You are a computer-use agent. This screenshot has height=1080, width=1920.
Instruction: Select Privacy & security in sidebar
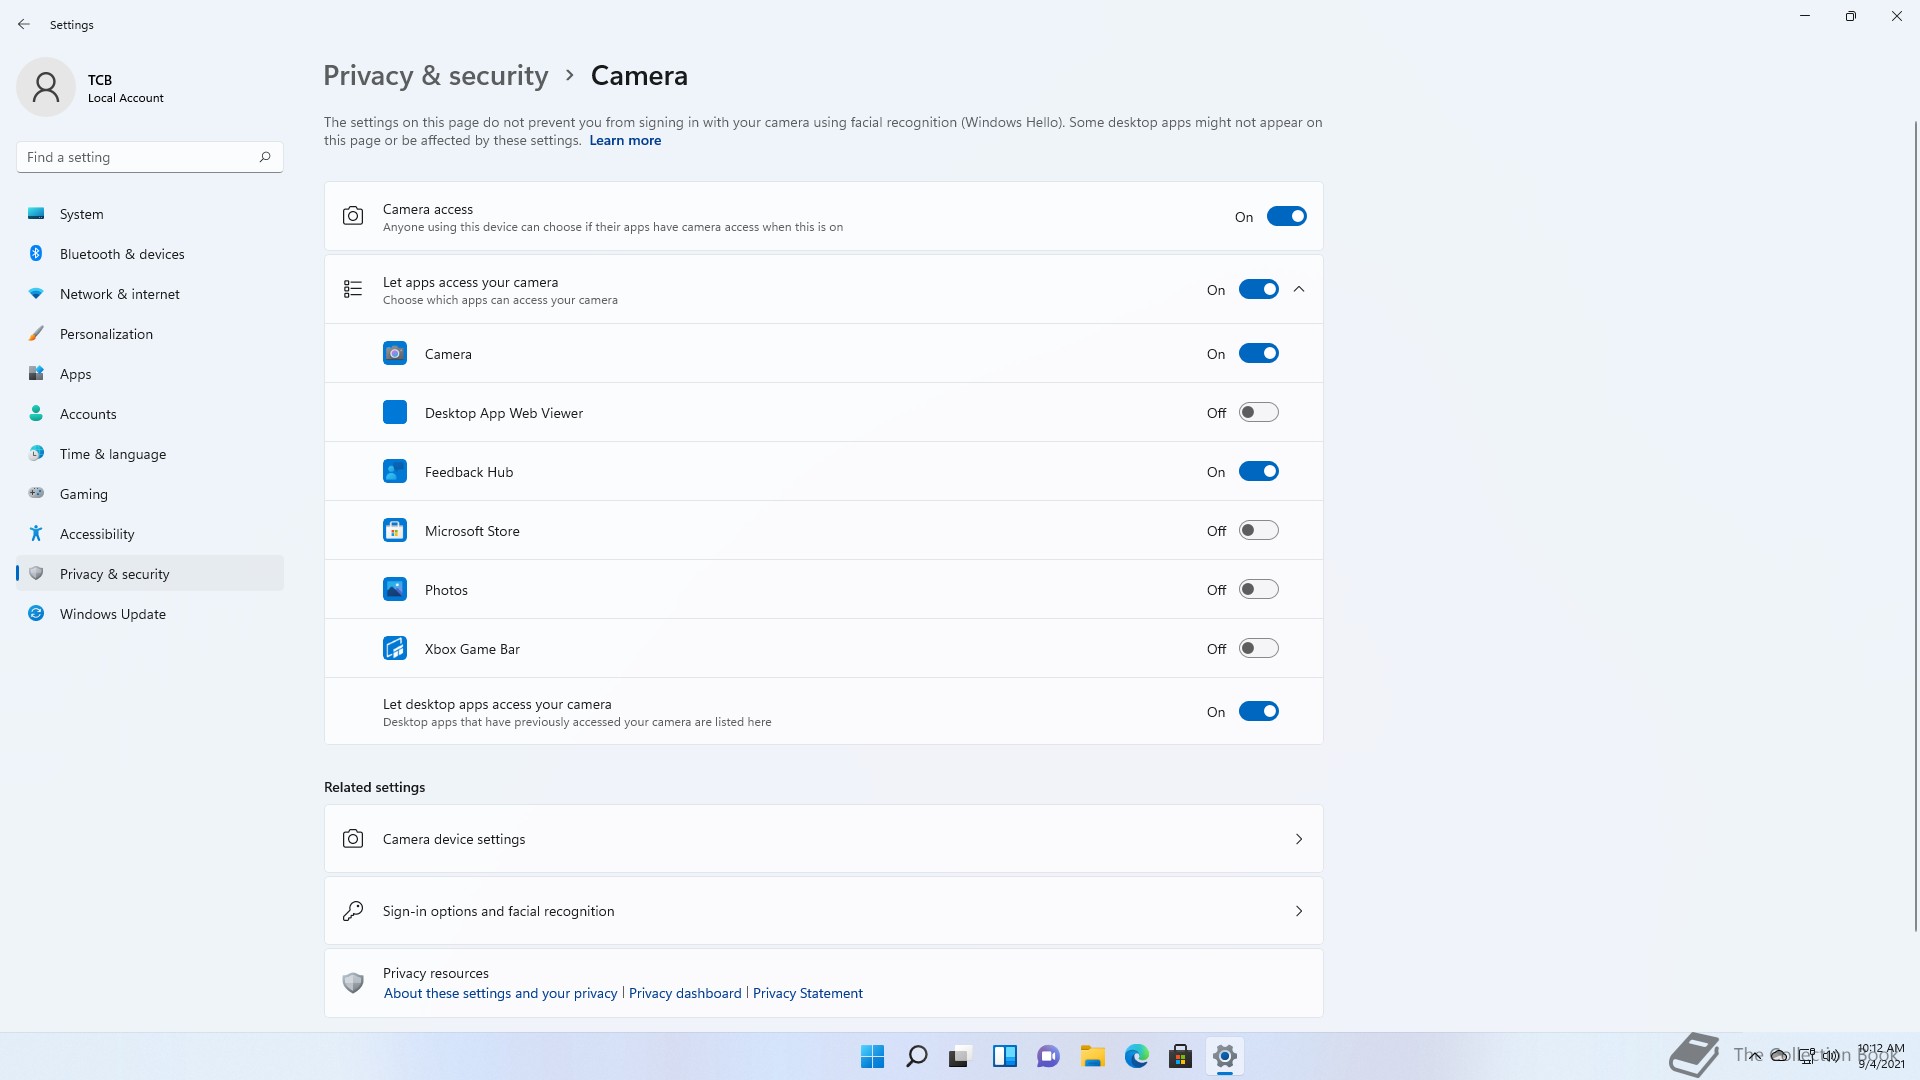tap(150, 573)
